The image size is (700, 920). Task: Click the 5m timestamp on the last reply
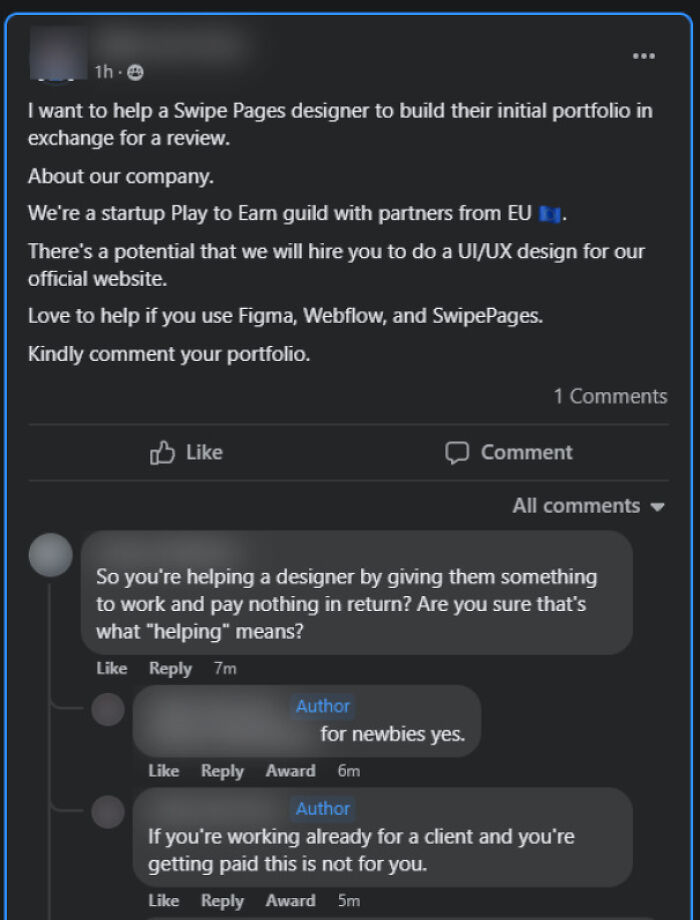(x=345, y=901)
